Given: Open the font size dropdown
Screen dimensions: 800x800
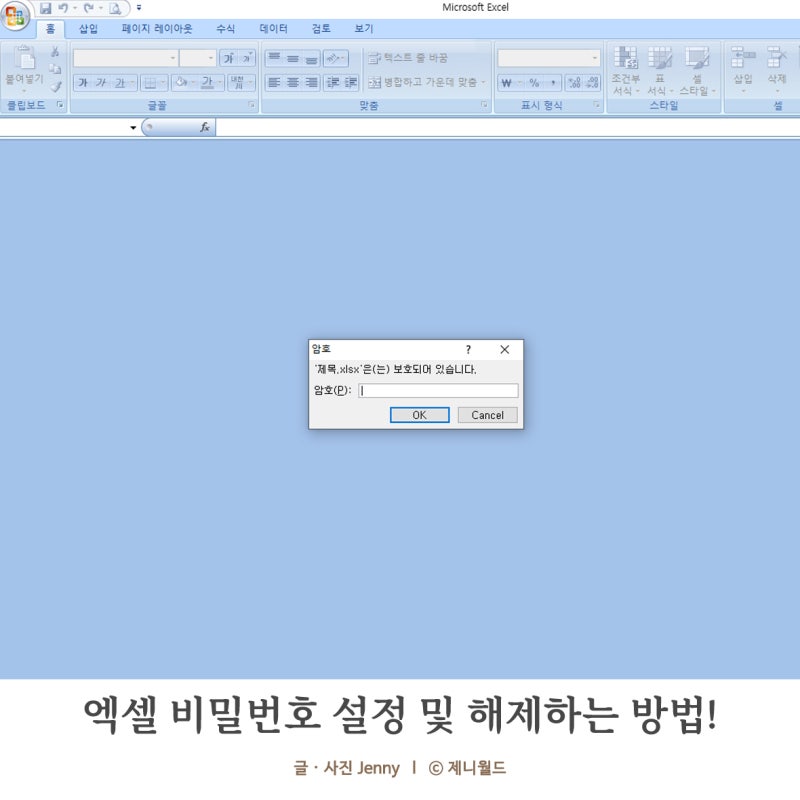Looking at the screenshot, I should point(211,58).
